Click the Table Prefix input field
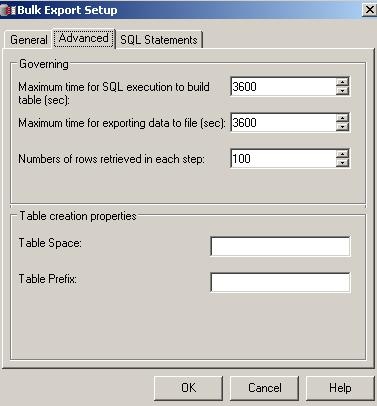377x406 pixels. pyautogui.click(x=280, y=282)
